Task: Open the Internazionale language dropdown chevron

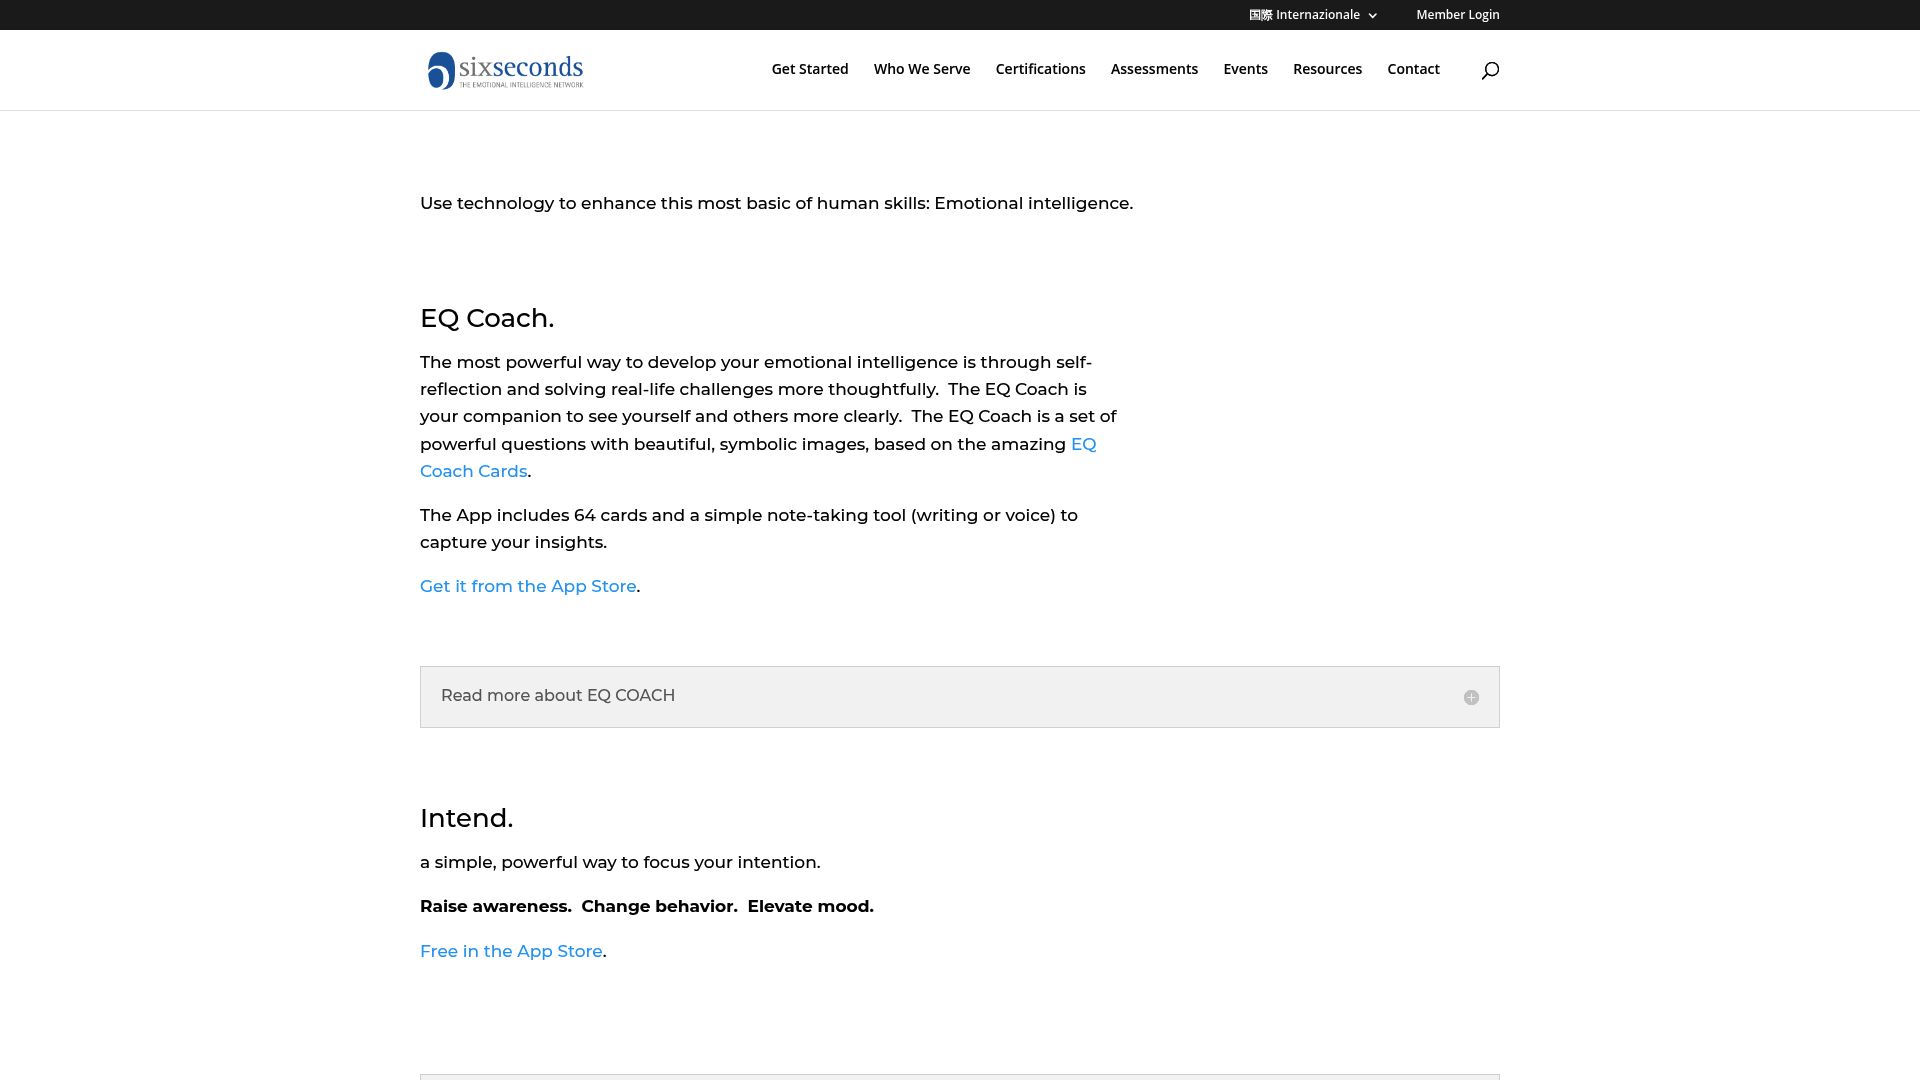Action: pyautogui.click(x=1372, y=16)
